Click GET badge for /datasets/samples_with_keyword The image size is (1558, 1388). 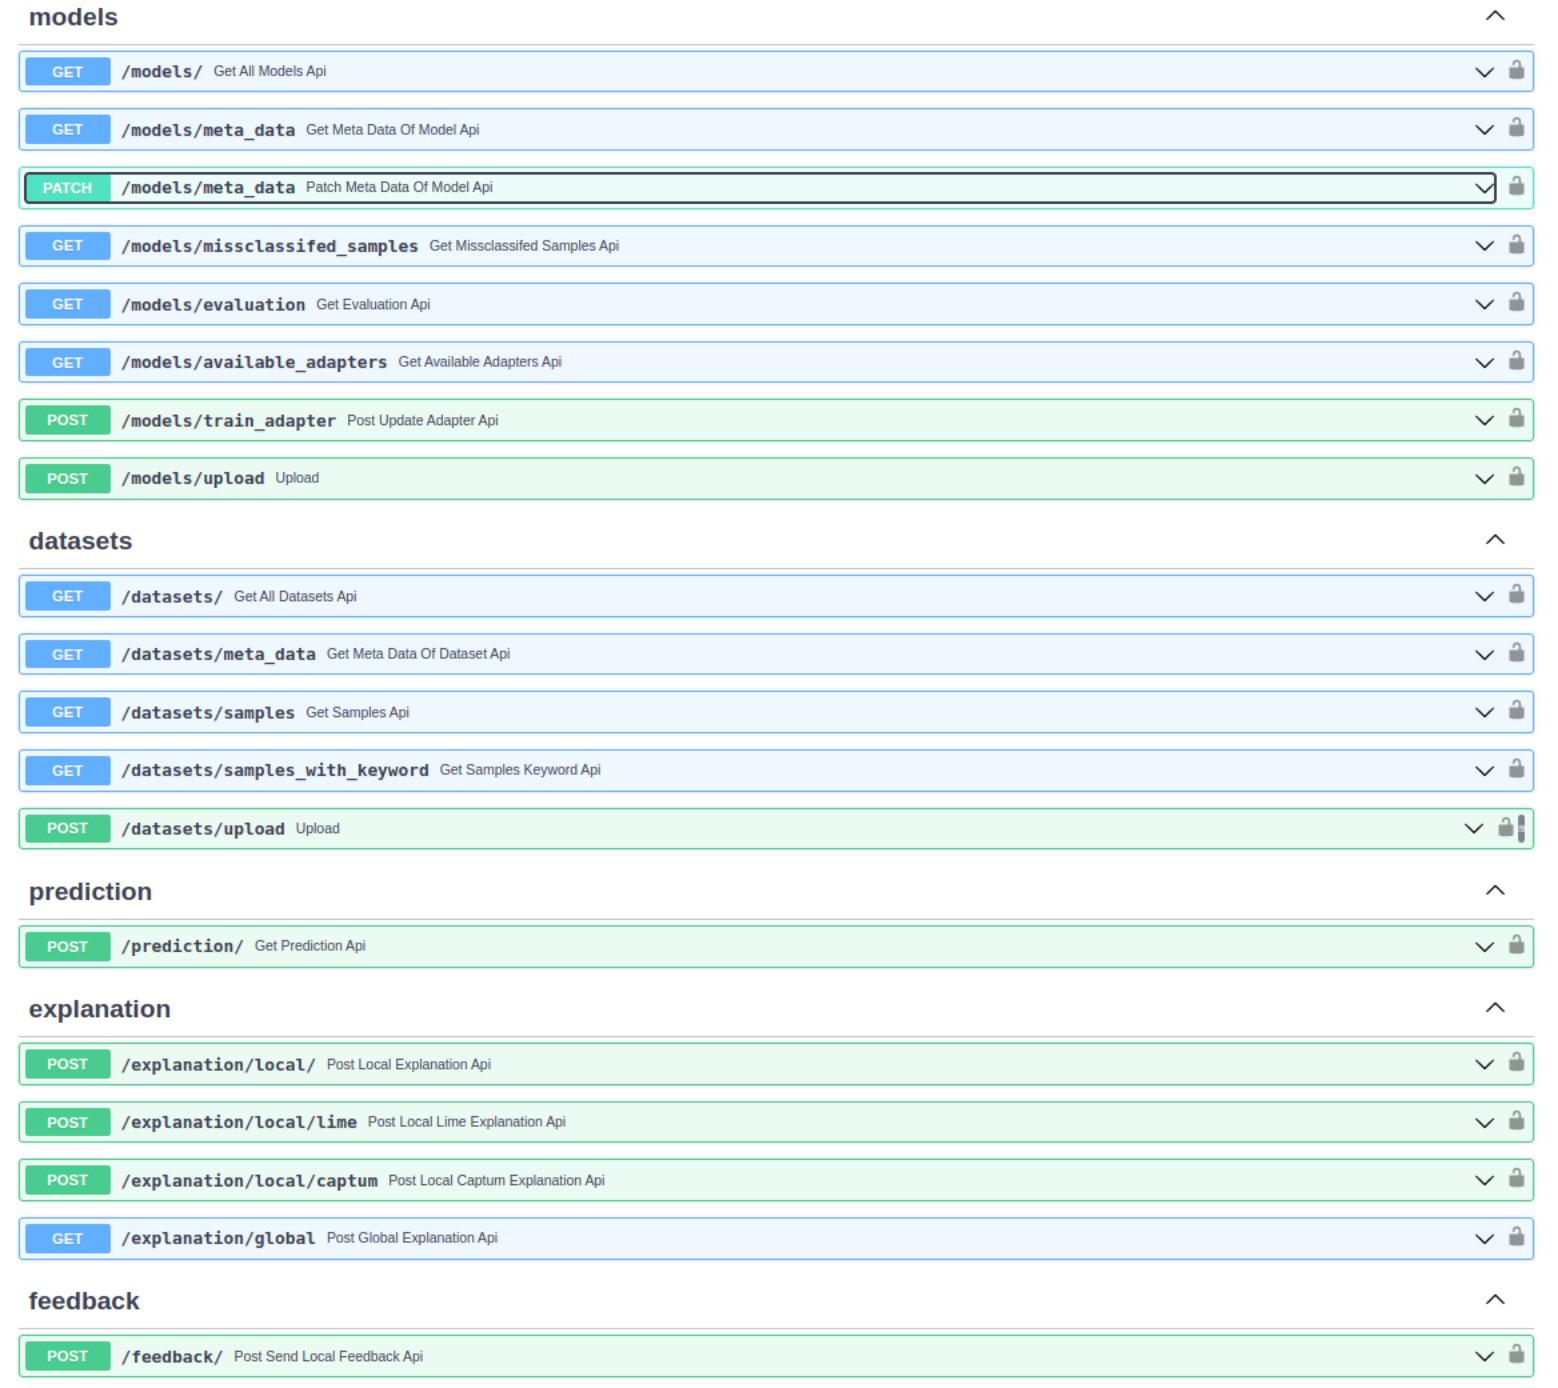[x=67, y=770]
